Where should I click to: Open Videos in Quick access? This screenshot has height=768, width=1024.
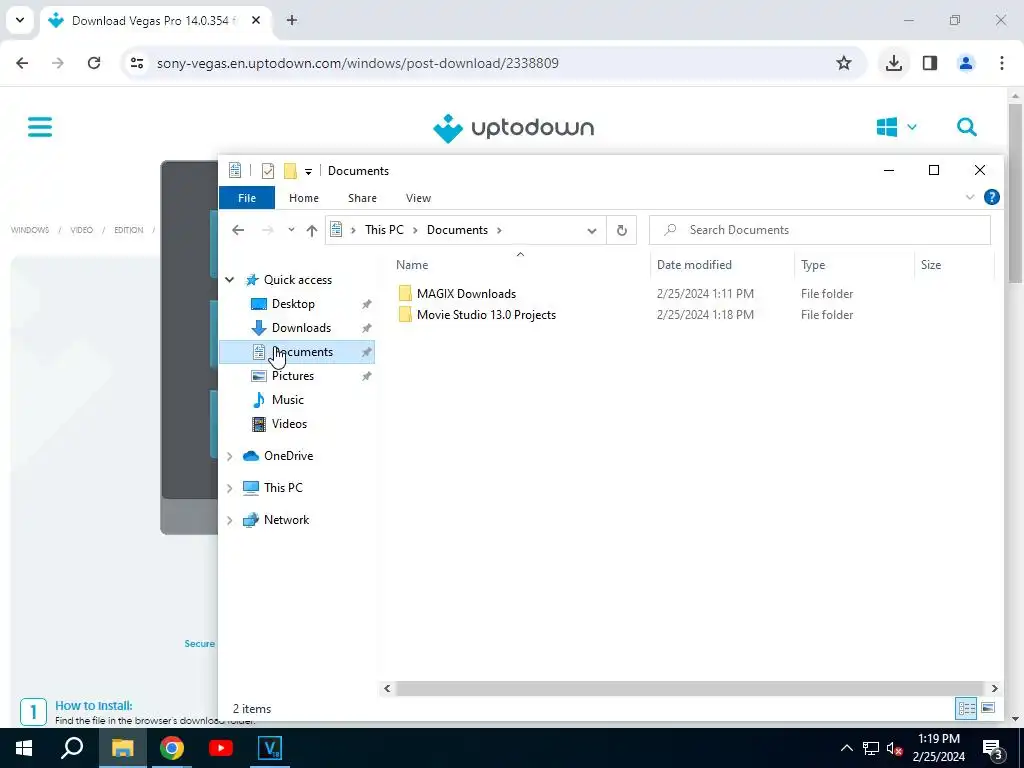pos(289,424)
